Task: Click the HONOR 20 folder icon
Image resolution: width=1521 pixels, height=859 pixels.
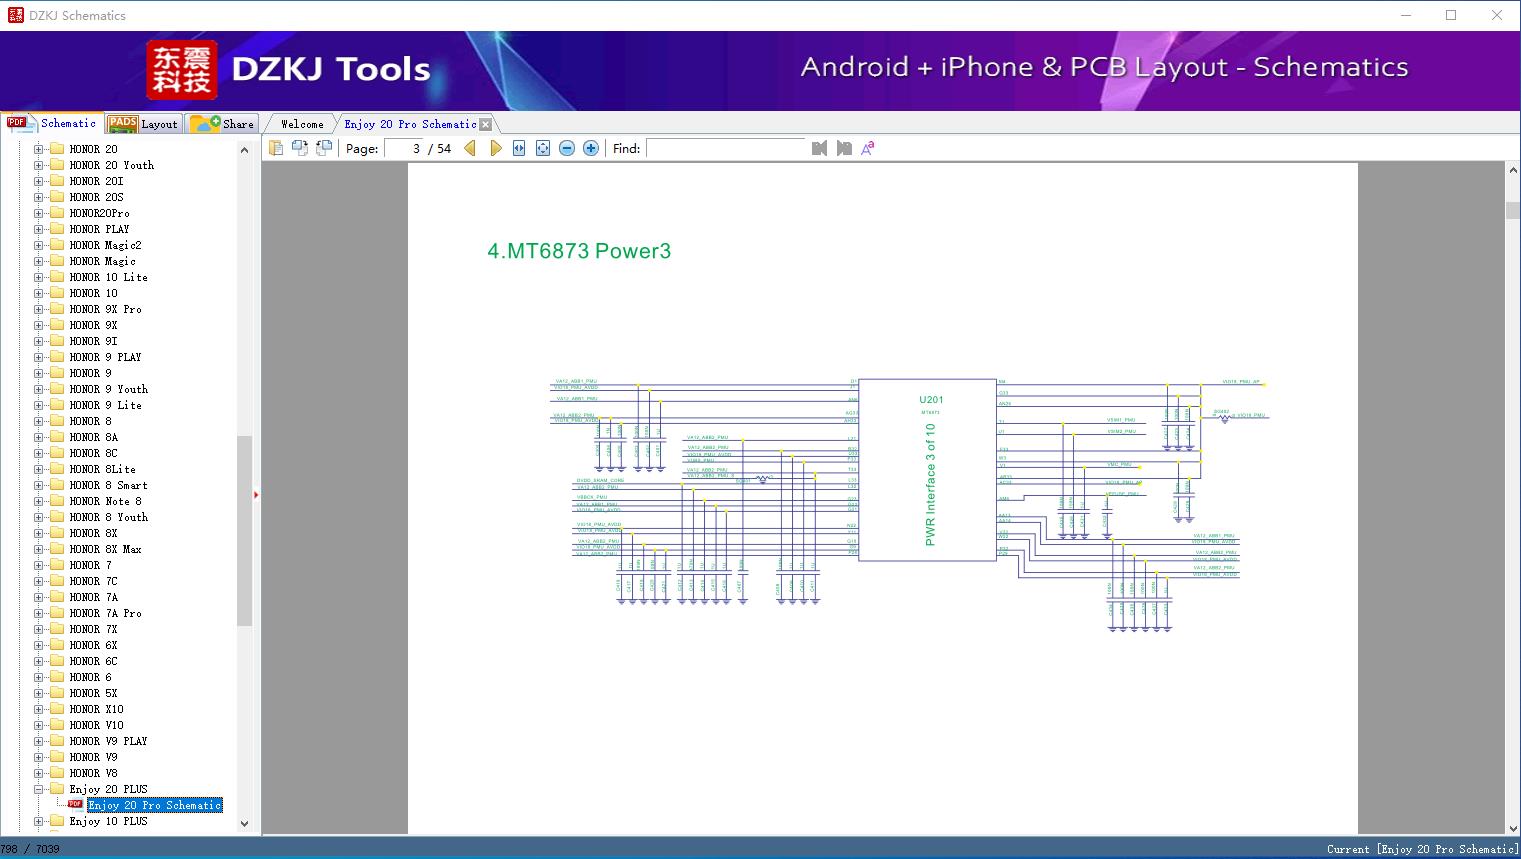Action: [x=57, y=149]
